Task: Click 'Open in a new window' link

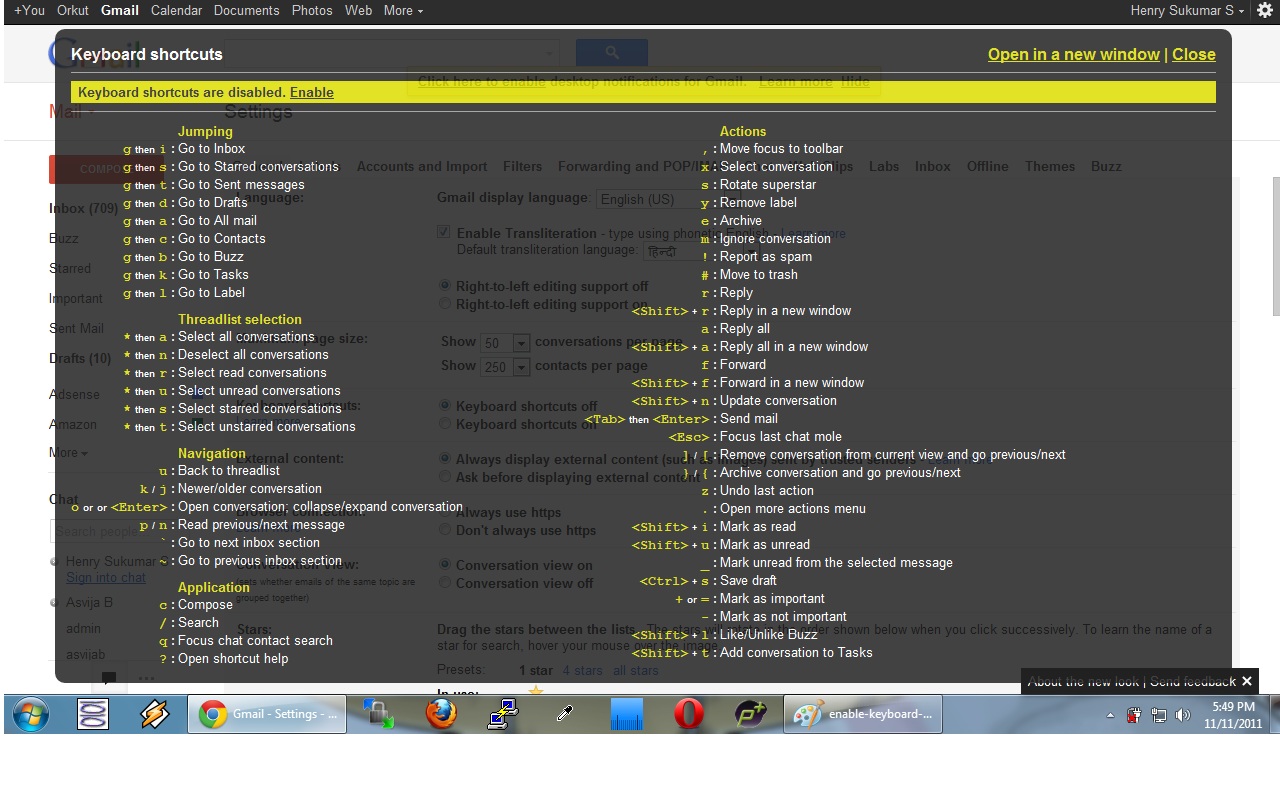Action: (1073, 54)
